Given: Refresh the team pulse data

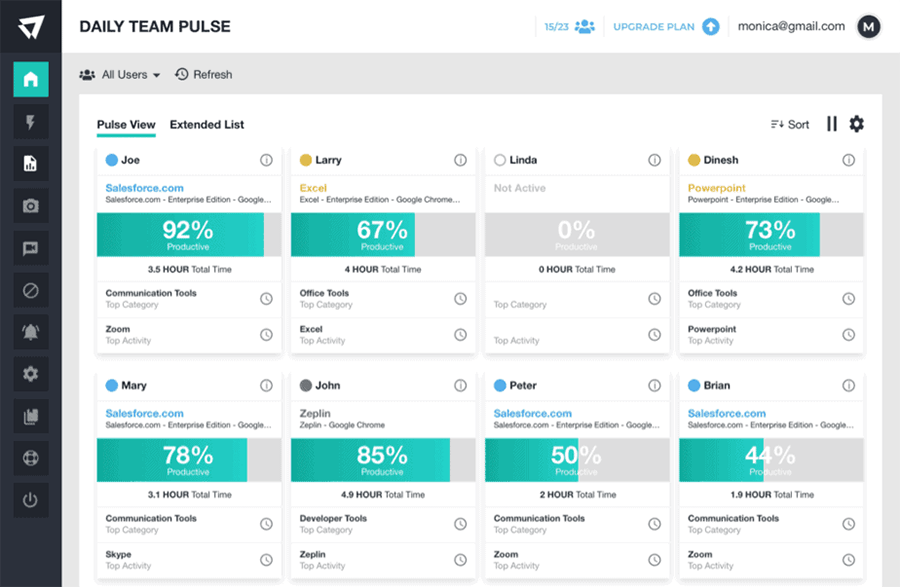Looking at the screenshot, I should point(203,75).
